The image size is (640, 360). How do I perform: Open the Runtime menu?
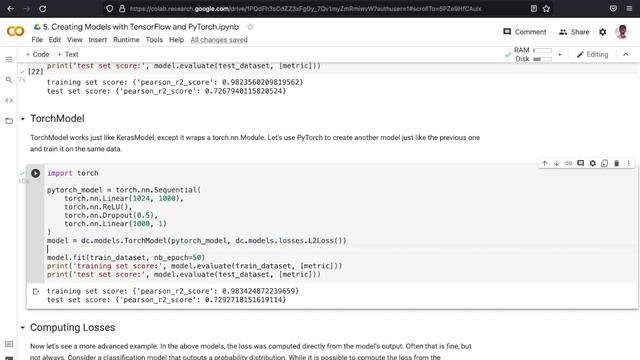click(x=126, y=40)
